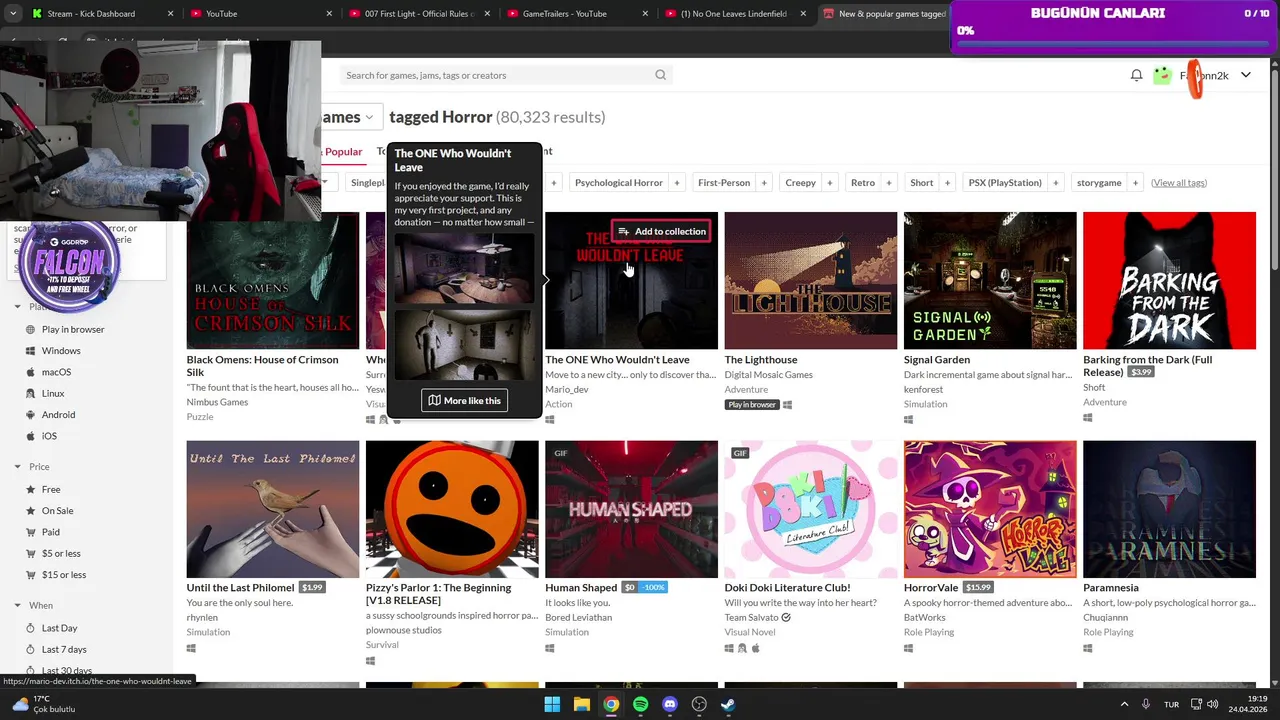
Task: Click the Windows icon beside The Lighthouse's Play in browser badge
Action: click(788, 405)
